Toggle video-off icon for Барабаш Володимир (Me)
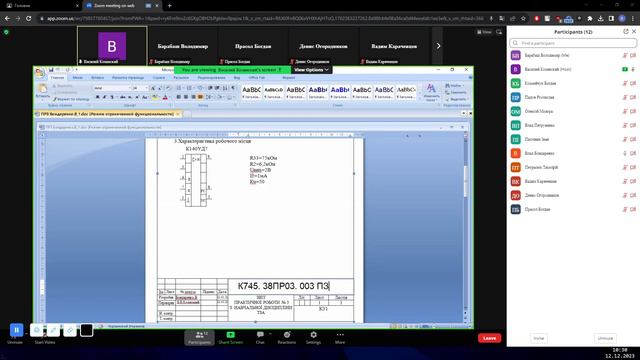The height and width of the screenshot is (360, 640). (x=633, y=55)
